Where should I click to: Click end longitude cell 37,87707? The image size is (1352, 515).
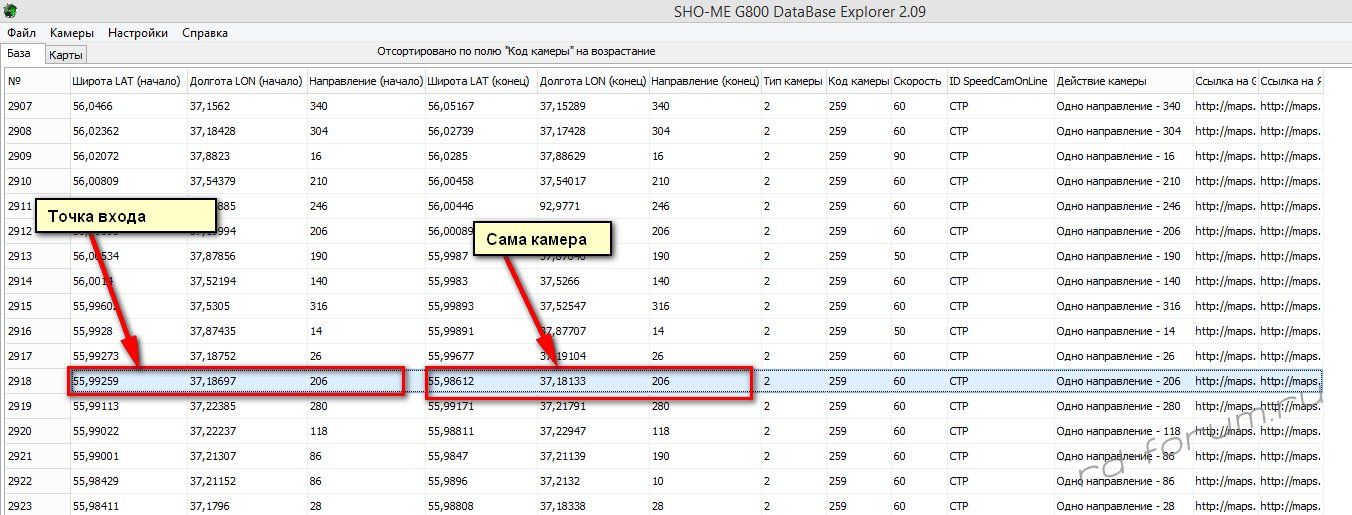pyautogui.click(x=593, y=331)
